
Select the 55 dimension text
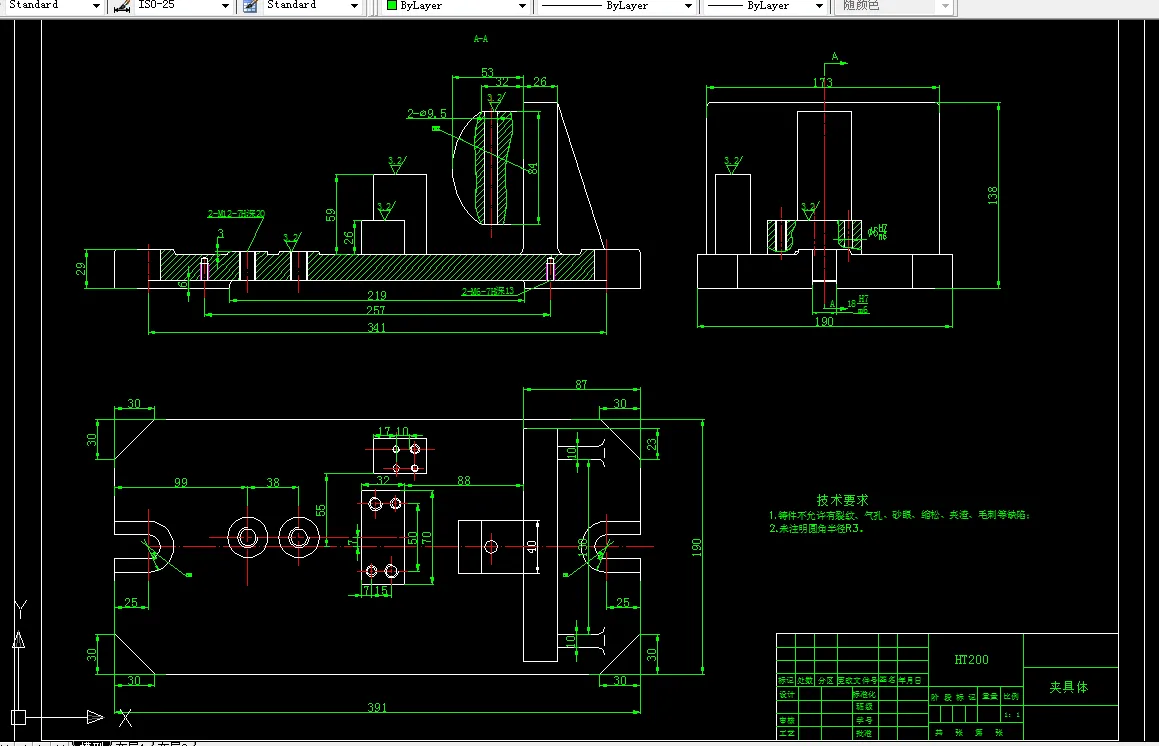(320, 511)
